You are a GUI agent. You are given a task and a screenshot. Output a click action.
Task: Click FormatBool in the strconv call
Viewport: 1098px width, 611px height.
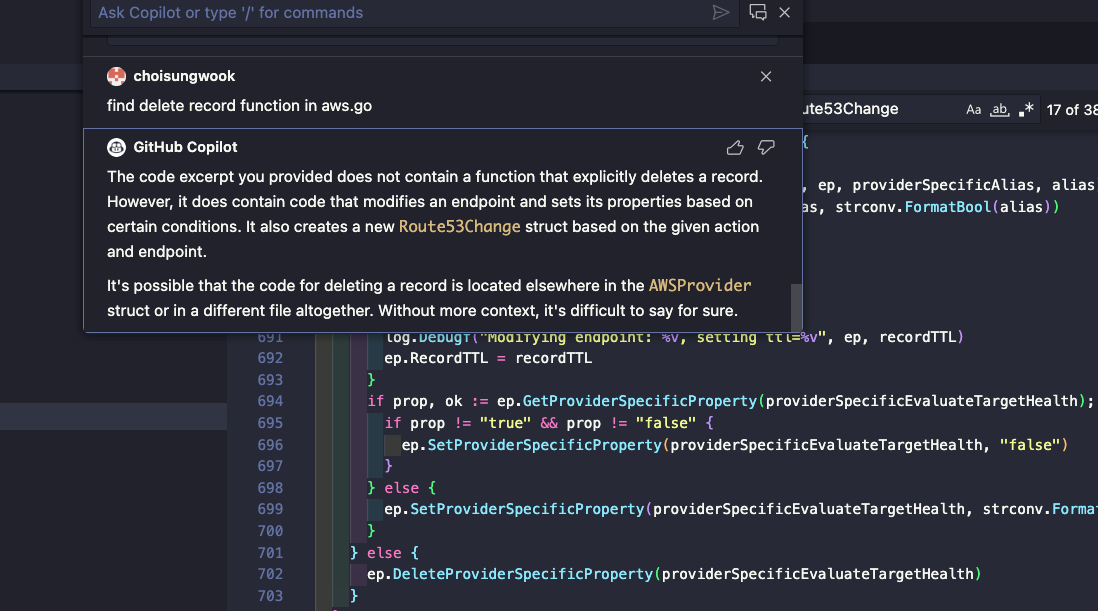coord(948,207)
